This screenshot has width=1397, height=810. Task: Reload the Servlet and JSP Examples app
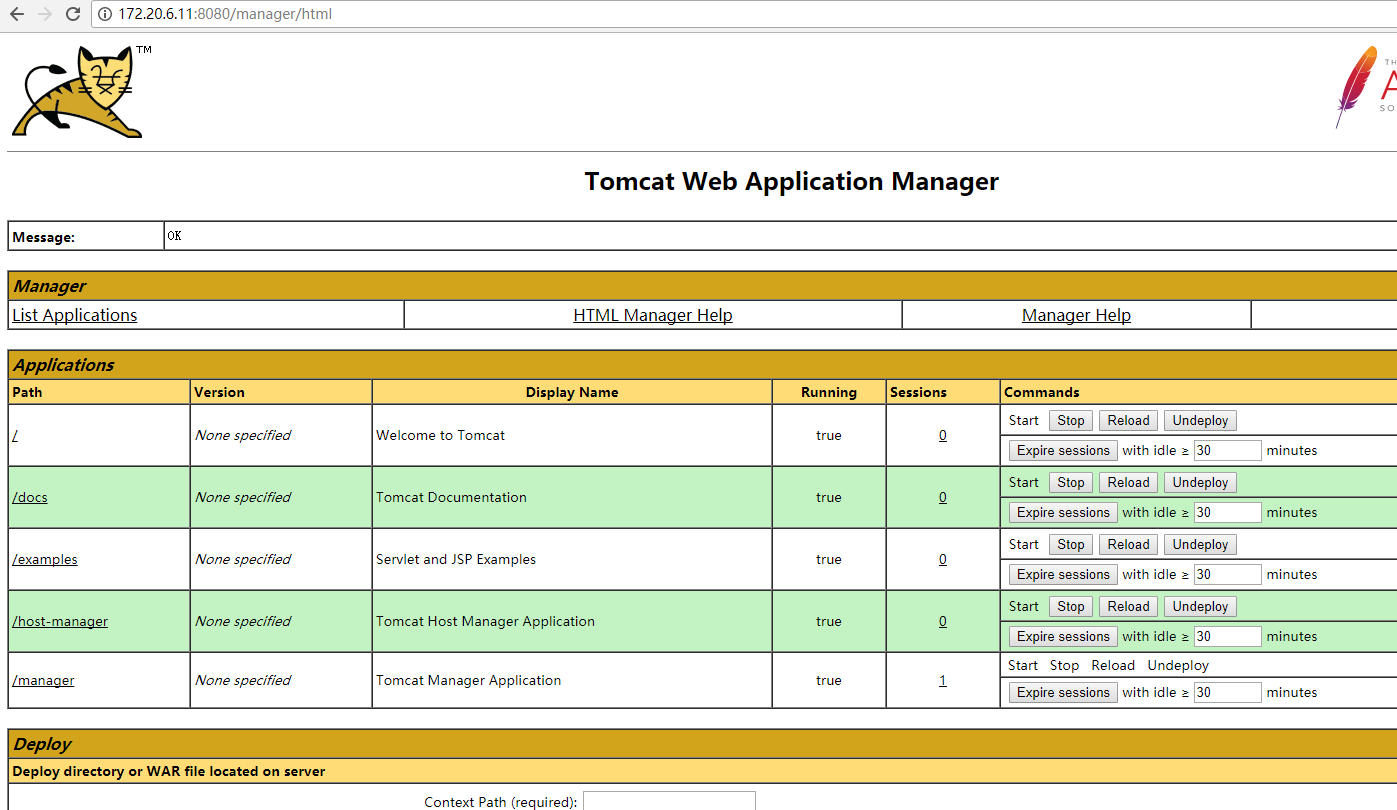click(x=1129, y=545)
